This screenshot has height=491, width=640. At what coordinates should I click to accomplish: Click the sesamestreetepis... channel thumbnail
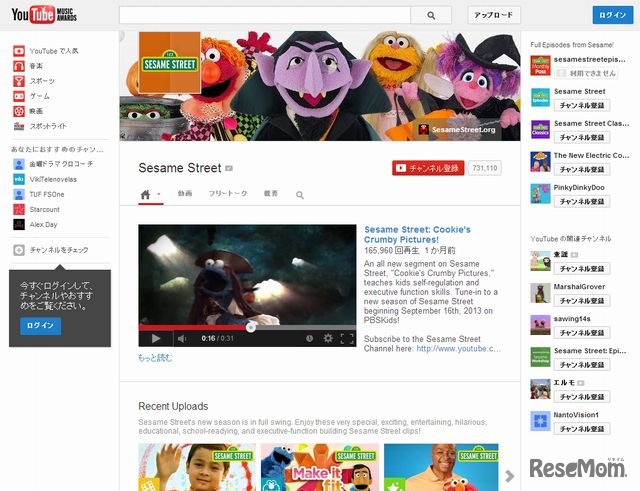point(540,66)
